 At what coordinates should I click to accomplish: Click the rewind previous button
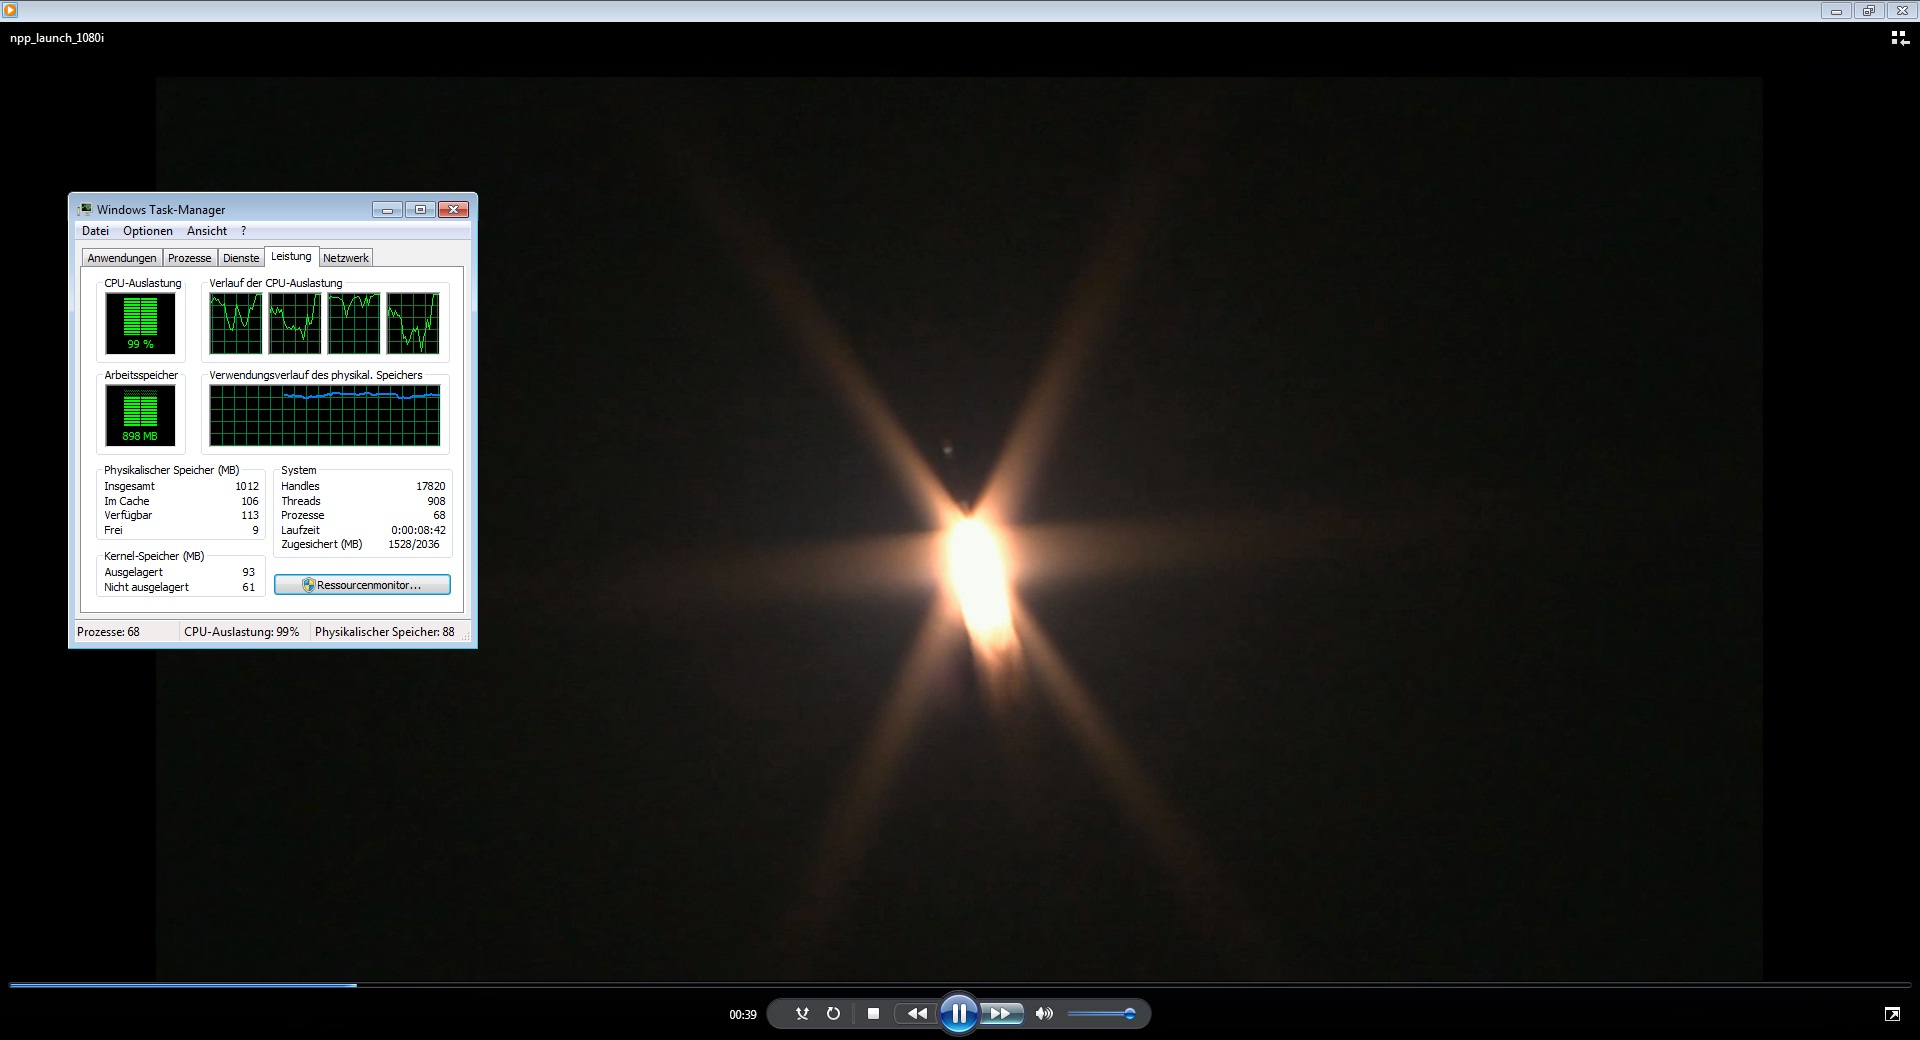[x=917, y=1014]
